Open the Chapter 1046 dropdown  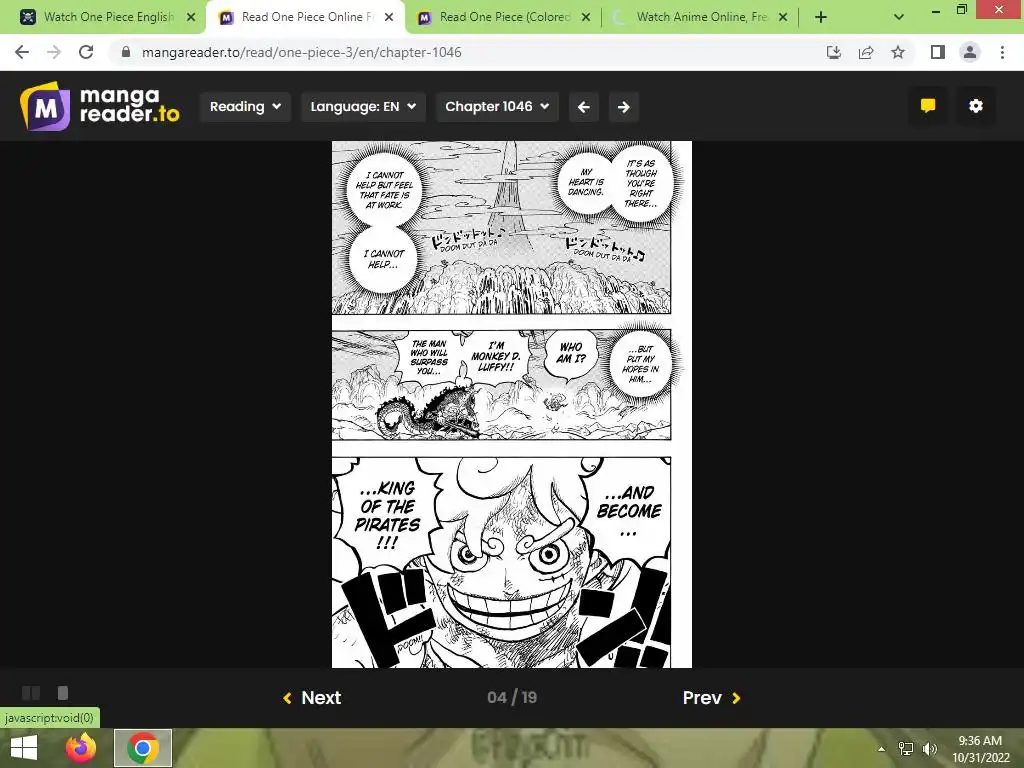tap(497, 106)
